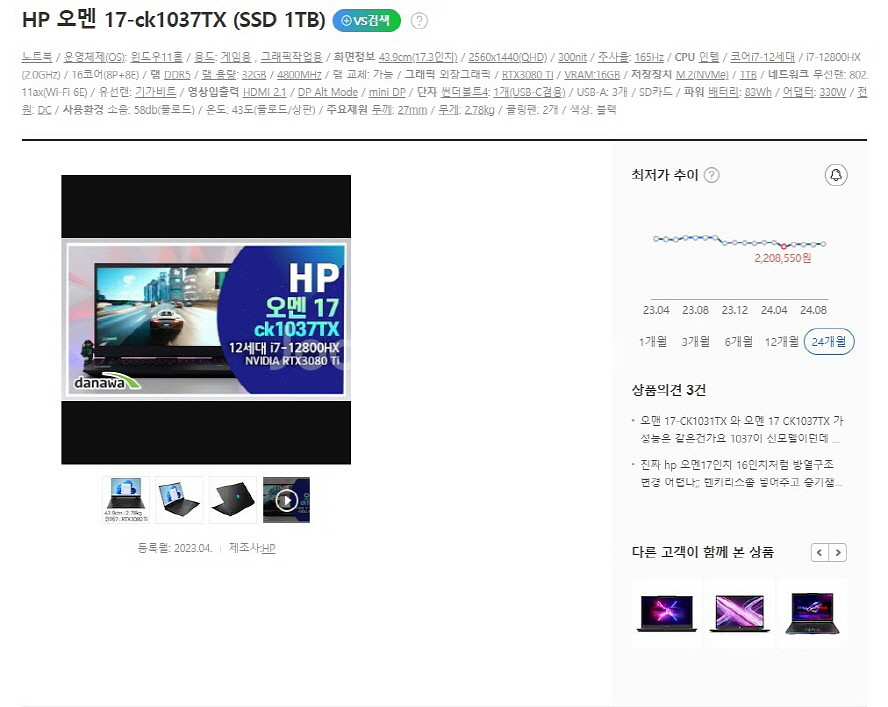Click the 최저가 추이 heading

point(665,175)
